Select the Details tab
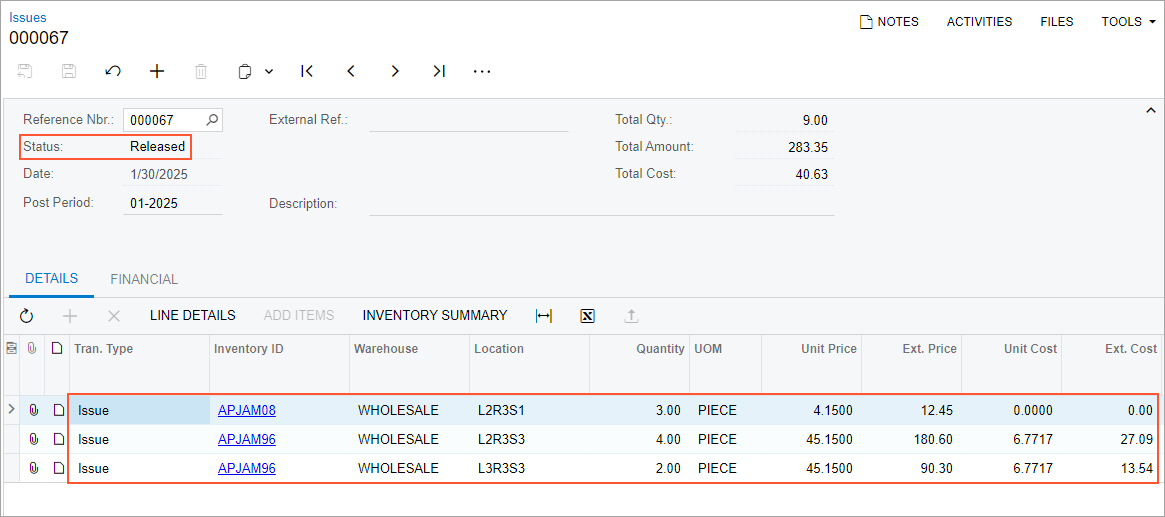This screenshot has height=517, width=1165. point(52,279)
